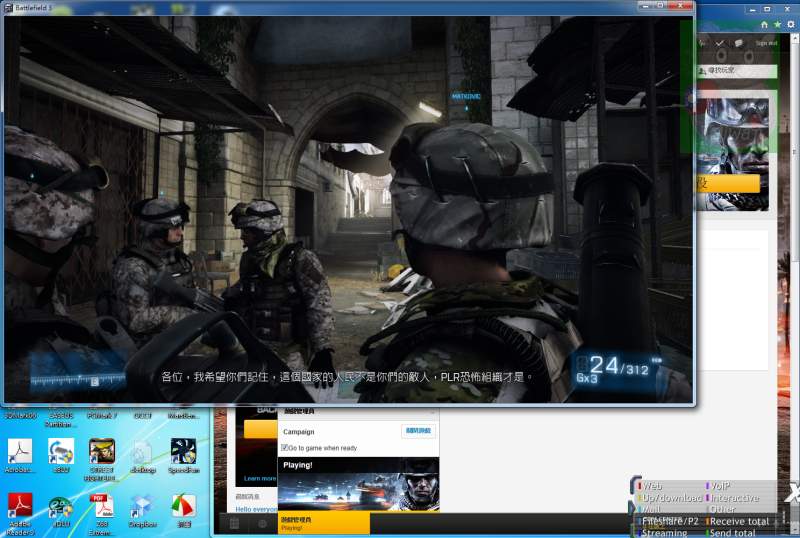Toggle Go to game when ready checkbox
800x538 pixels.
[x=285, y=448]
